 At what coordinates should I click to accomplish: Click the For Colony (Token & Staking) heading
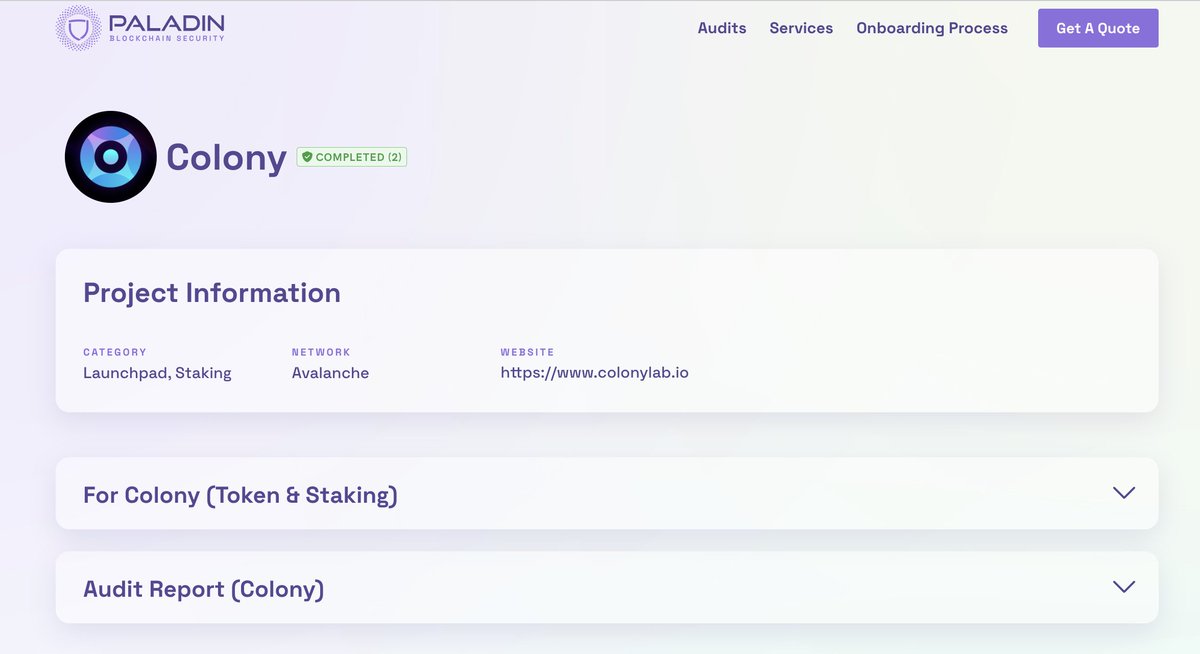click(x=240, y=495)
